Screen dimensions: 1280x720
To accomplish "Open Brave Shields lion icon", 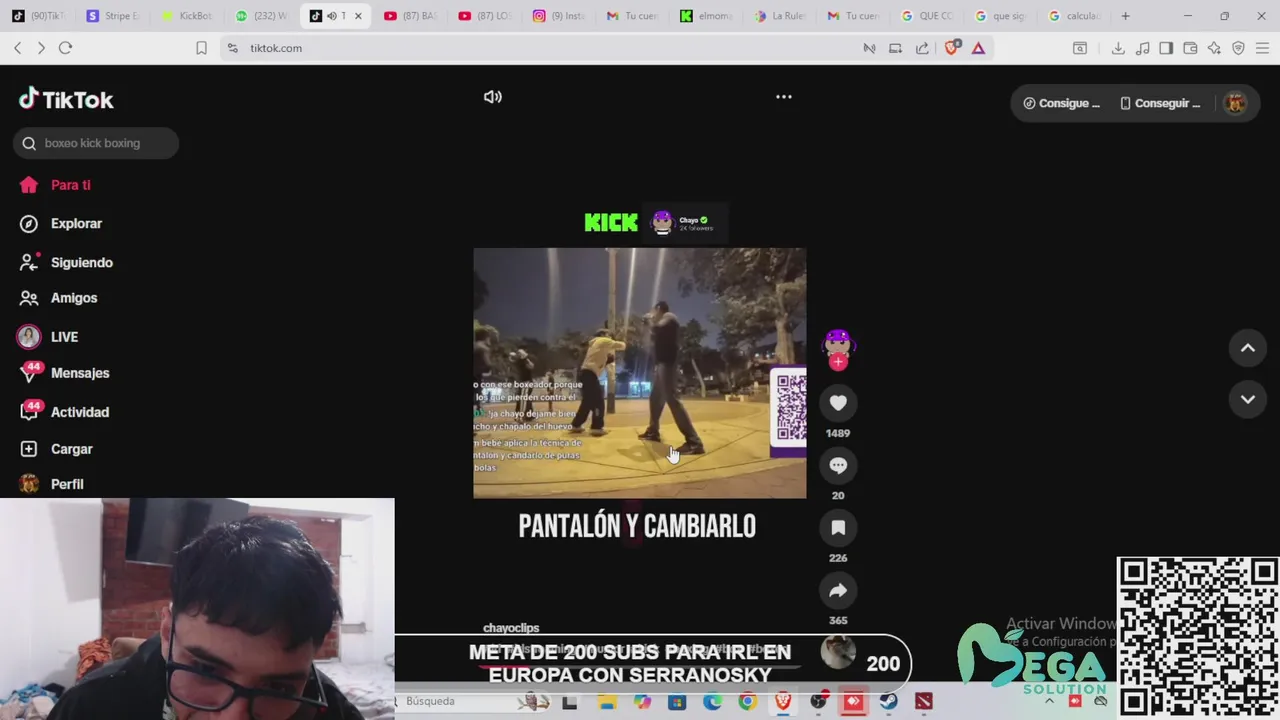I will point(951,47).
